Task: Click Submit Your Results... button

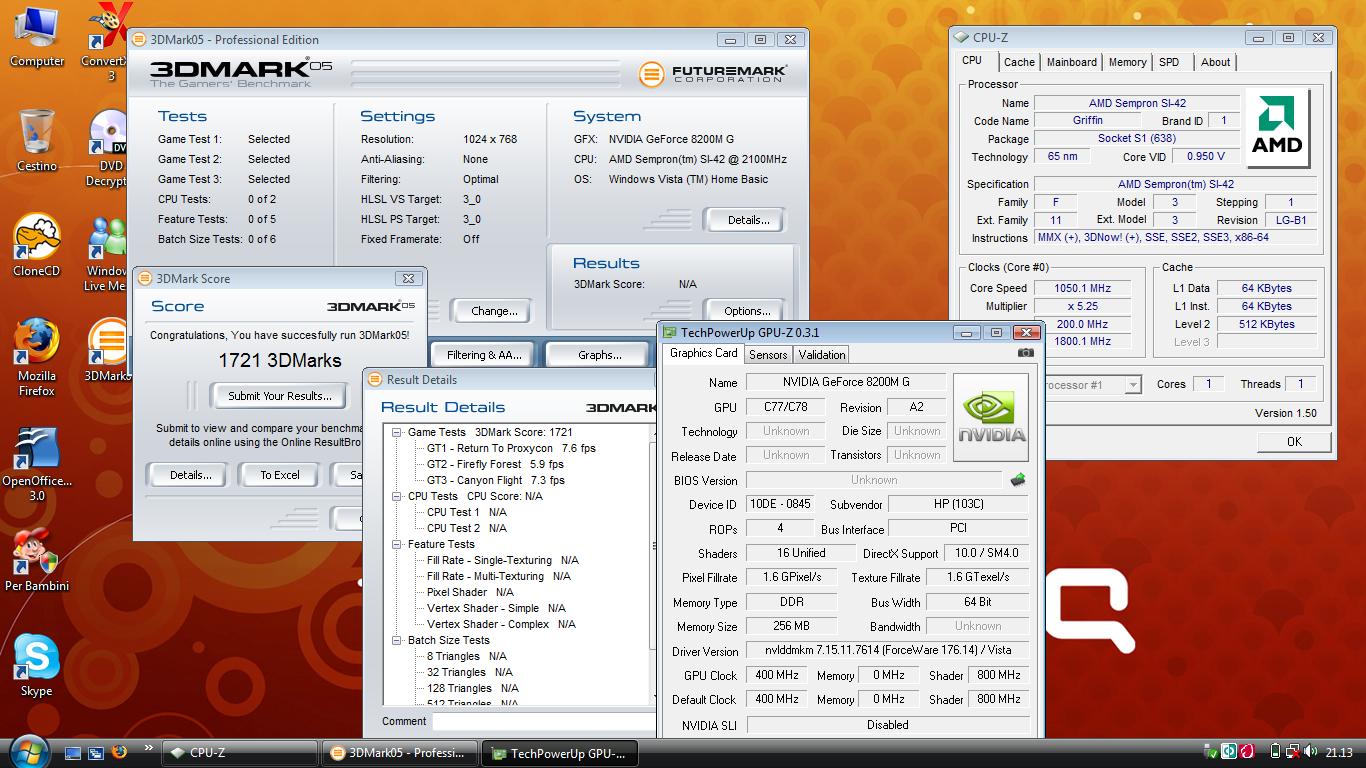Action: point(280,396)
